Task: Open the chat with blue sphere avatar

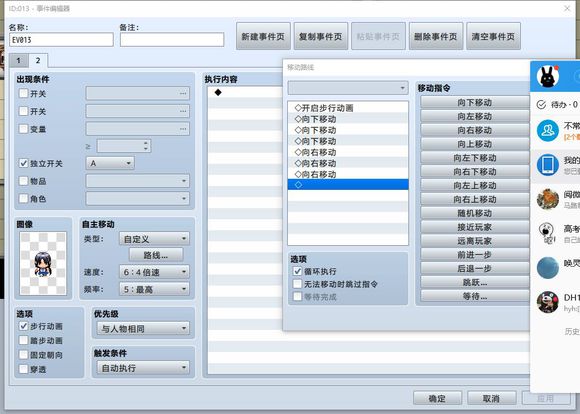Action: (x=548, y=267)
